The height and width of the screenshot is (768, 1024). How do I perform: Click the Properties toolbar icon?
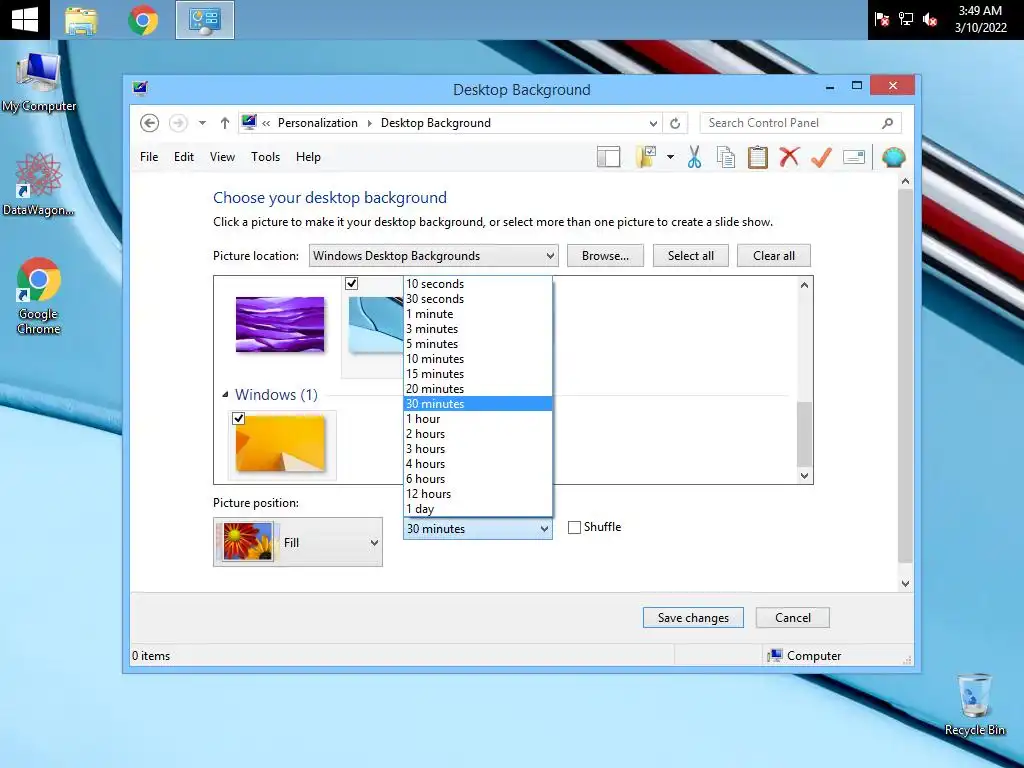click(854, 157)
